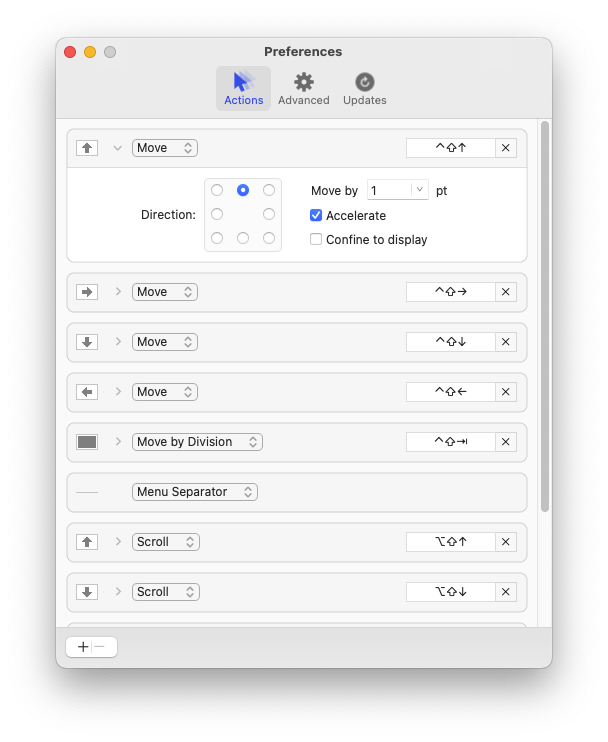Click the up arrow icon of the Scroll action

[87, 542]
